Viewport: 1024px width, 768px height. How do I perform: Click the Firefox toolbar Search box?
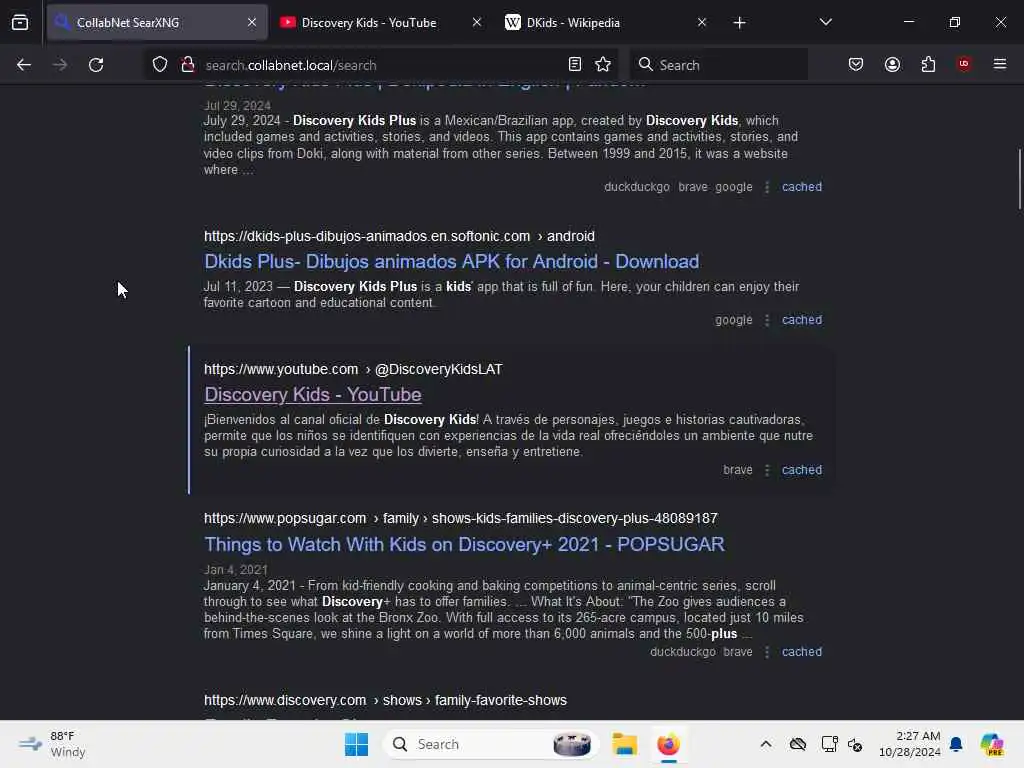pos(718,65)
